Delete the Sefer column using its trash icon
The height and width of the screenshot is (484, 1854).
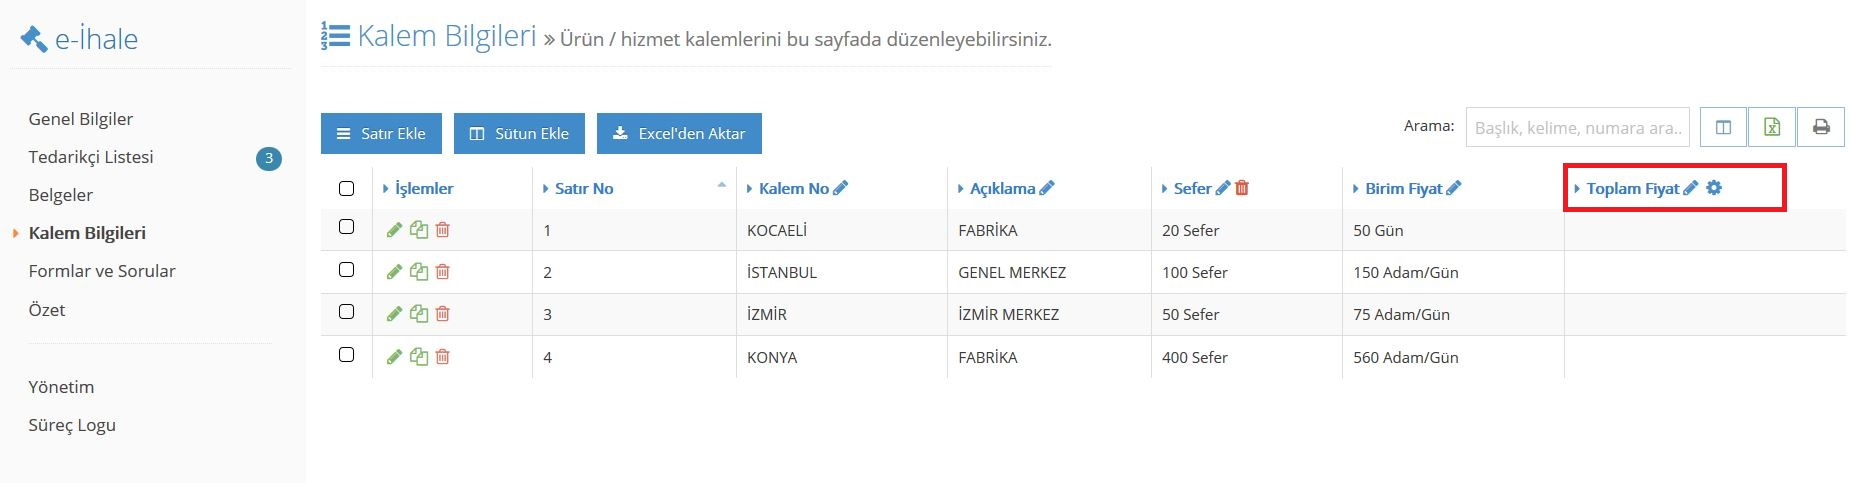coord(1242,188)
